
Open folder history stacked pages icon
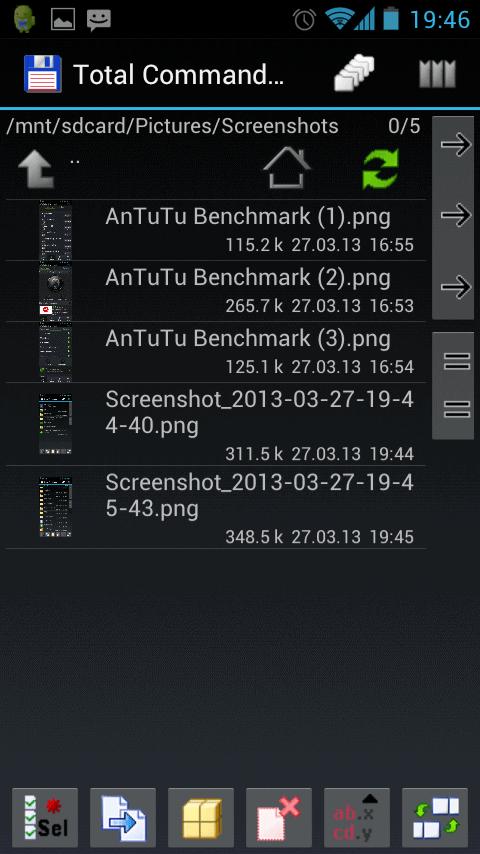coord(354,73)
